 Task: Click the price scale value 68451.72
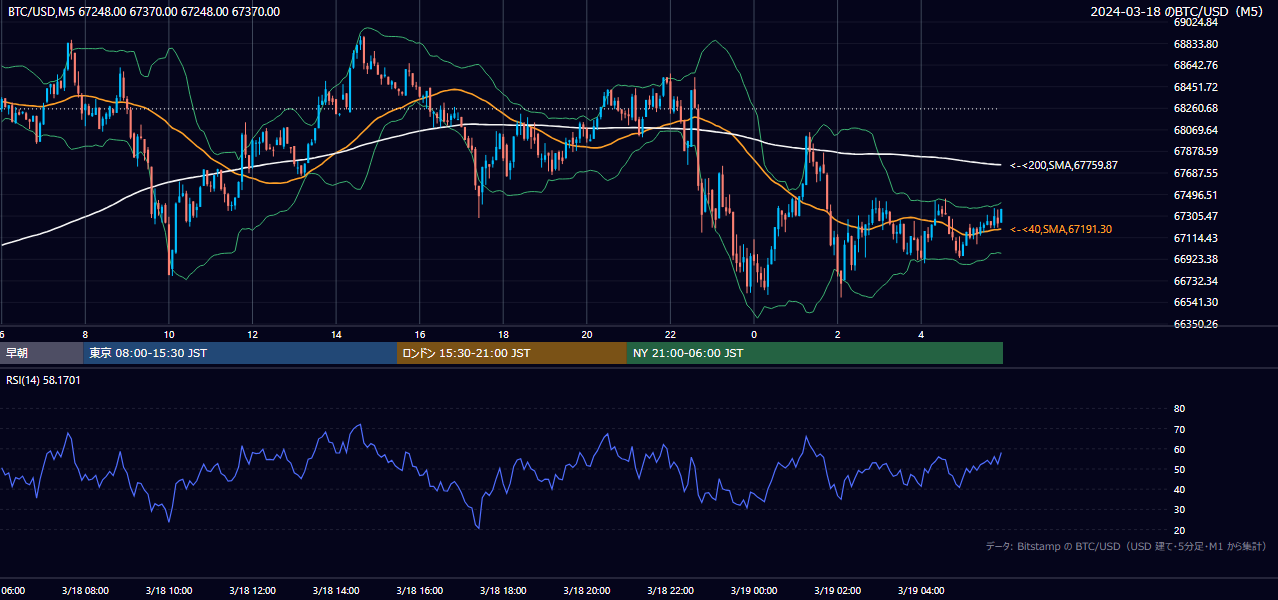coord(1196,87)
